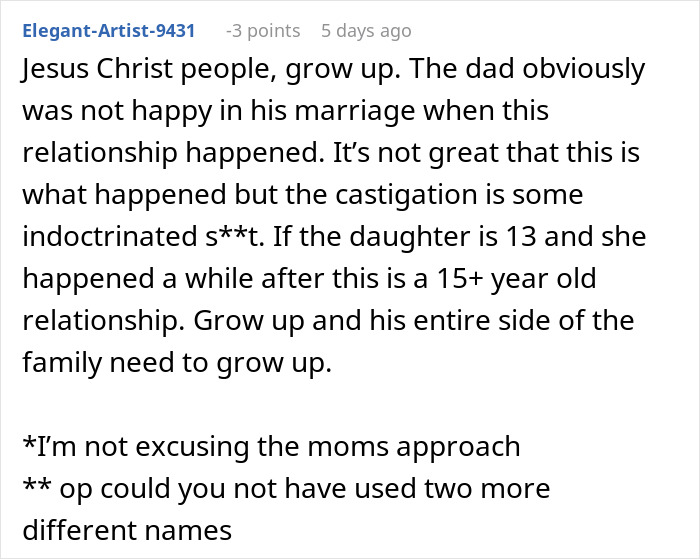
Task: Click the word 'indoctrinated'
Action: point(109,236)
